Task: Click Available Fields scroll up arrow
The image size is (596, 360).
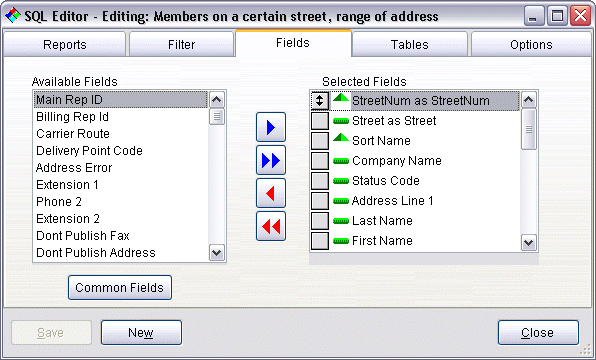Action: point(217,100)
